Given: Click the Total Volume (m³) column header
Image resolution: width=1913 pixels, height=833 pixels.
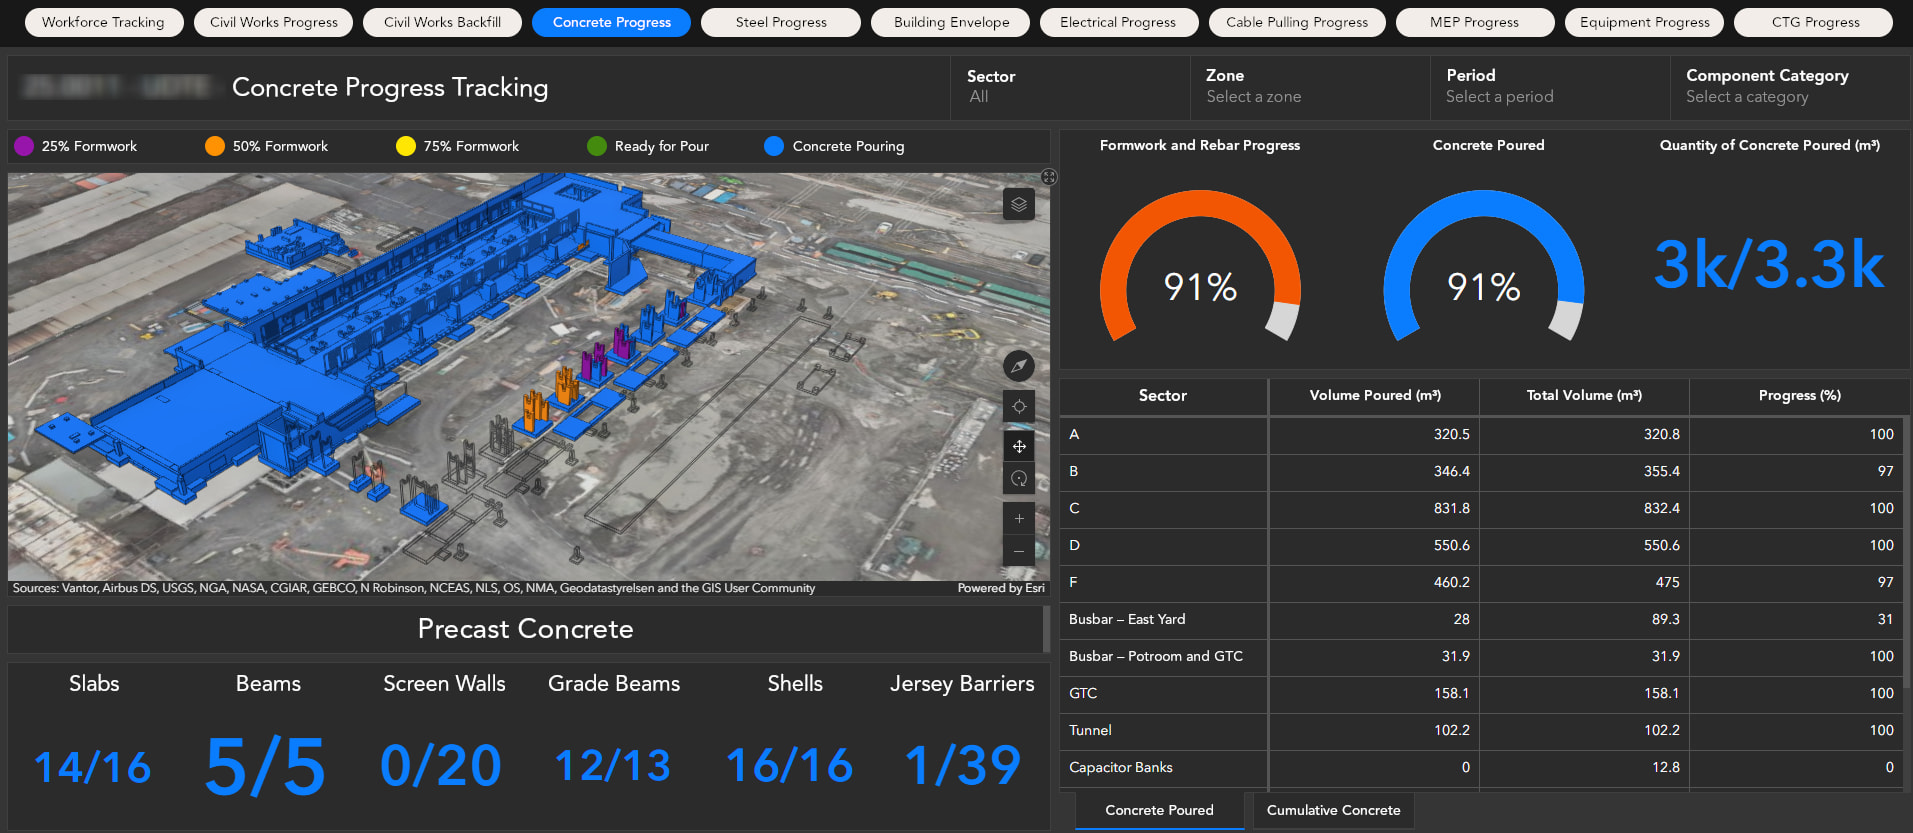Looking at the screenshot, I should point(1584,396).
